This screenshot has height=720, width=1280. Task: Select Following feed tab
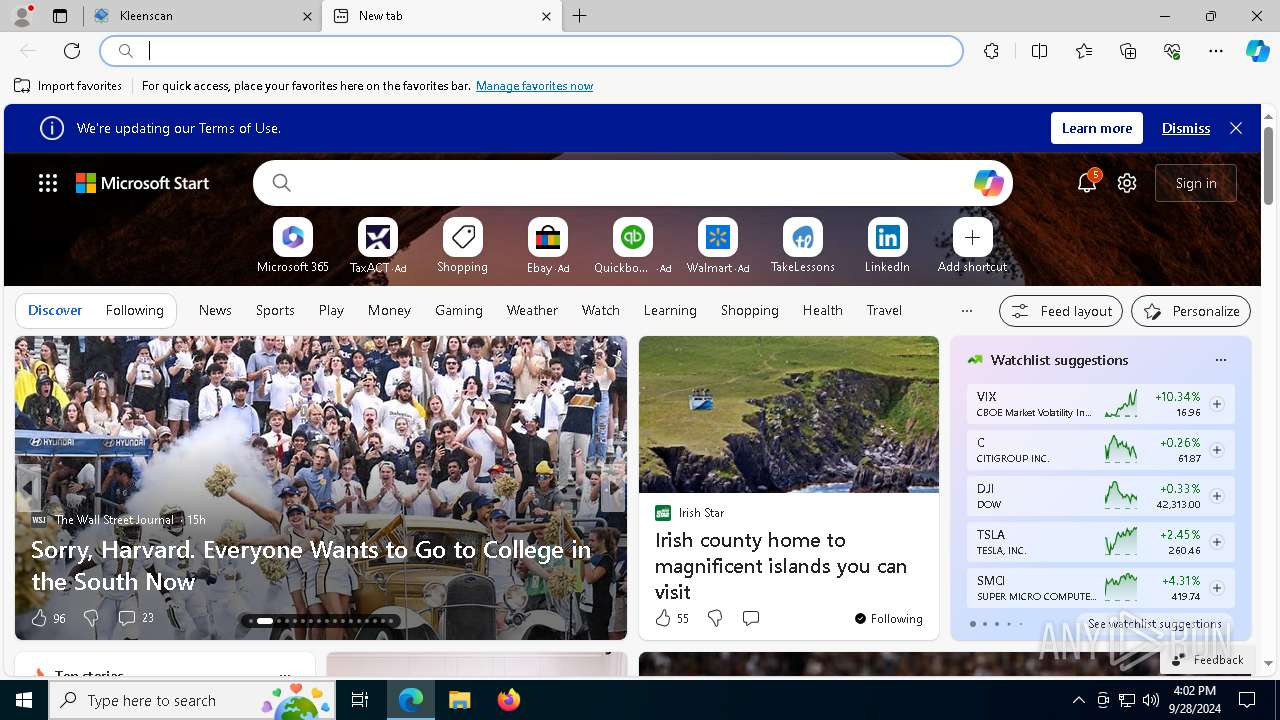pyautogui.click(x=134, y=310)
